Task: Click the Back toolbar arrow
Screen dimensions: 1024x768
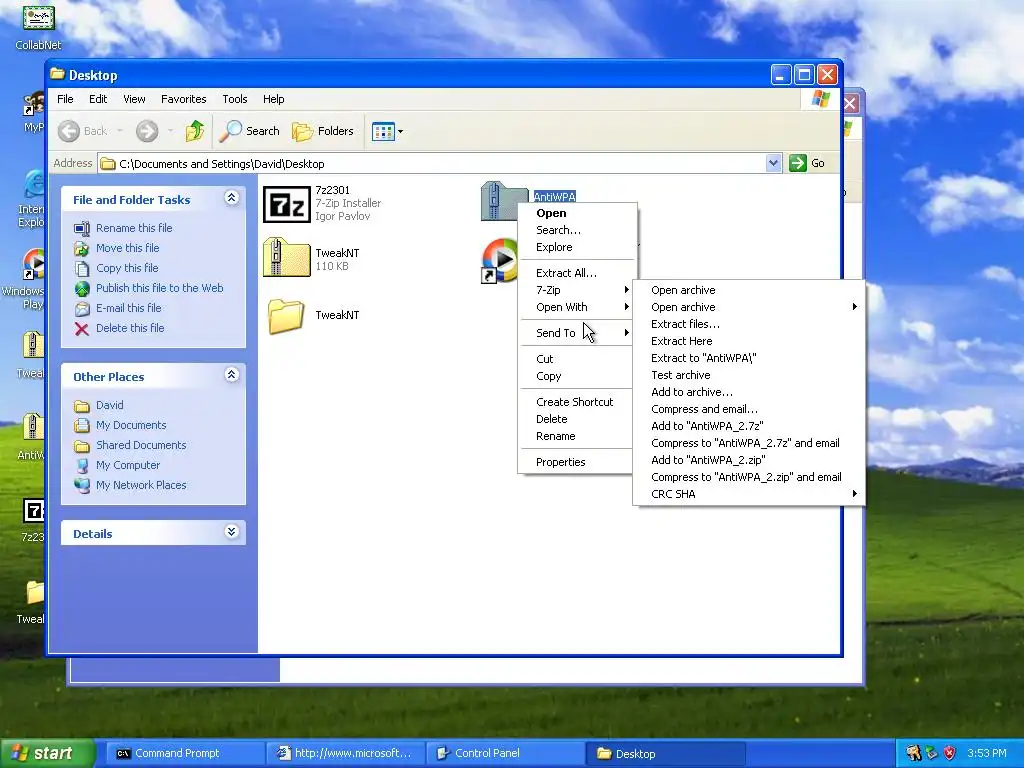Action: [69, 131]
